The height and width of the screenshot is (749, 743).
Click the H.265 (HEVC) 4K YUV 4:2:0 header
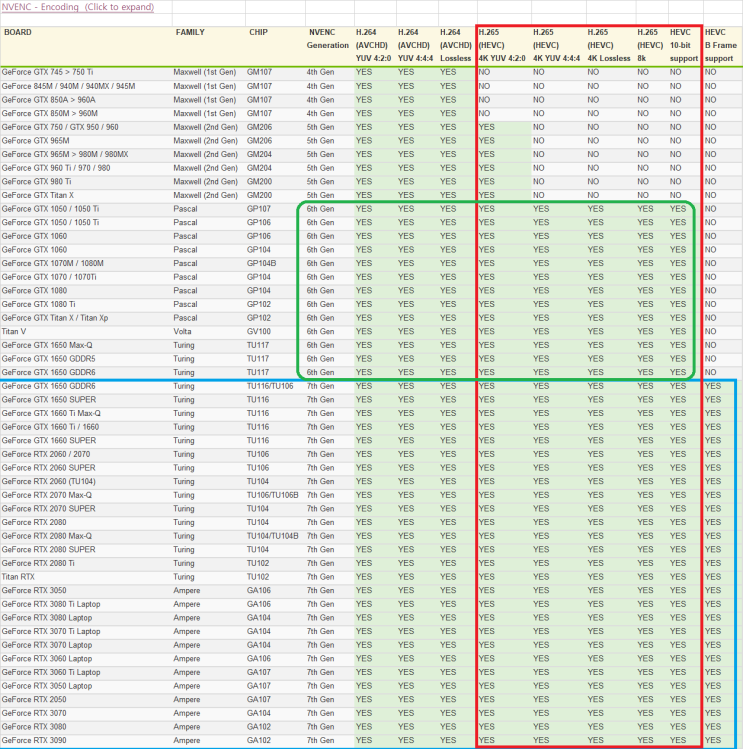502,45
